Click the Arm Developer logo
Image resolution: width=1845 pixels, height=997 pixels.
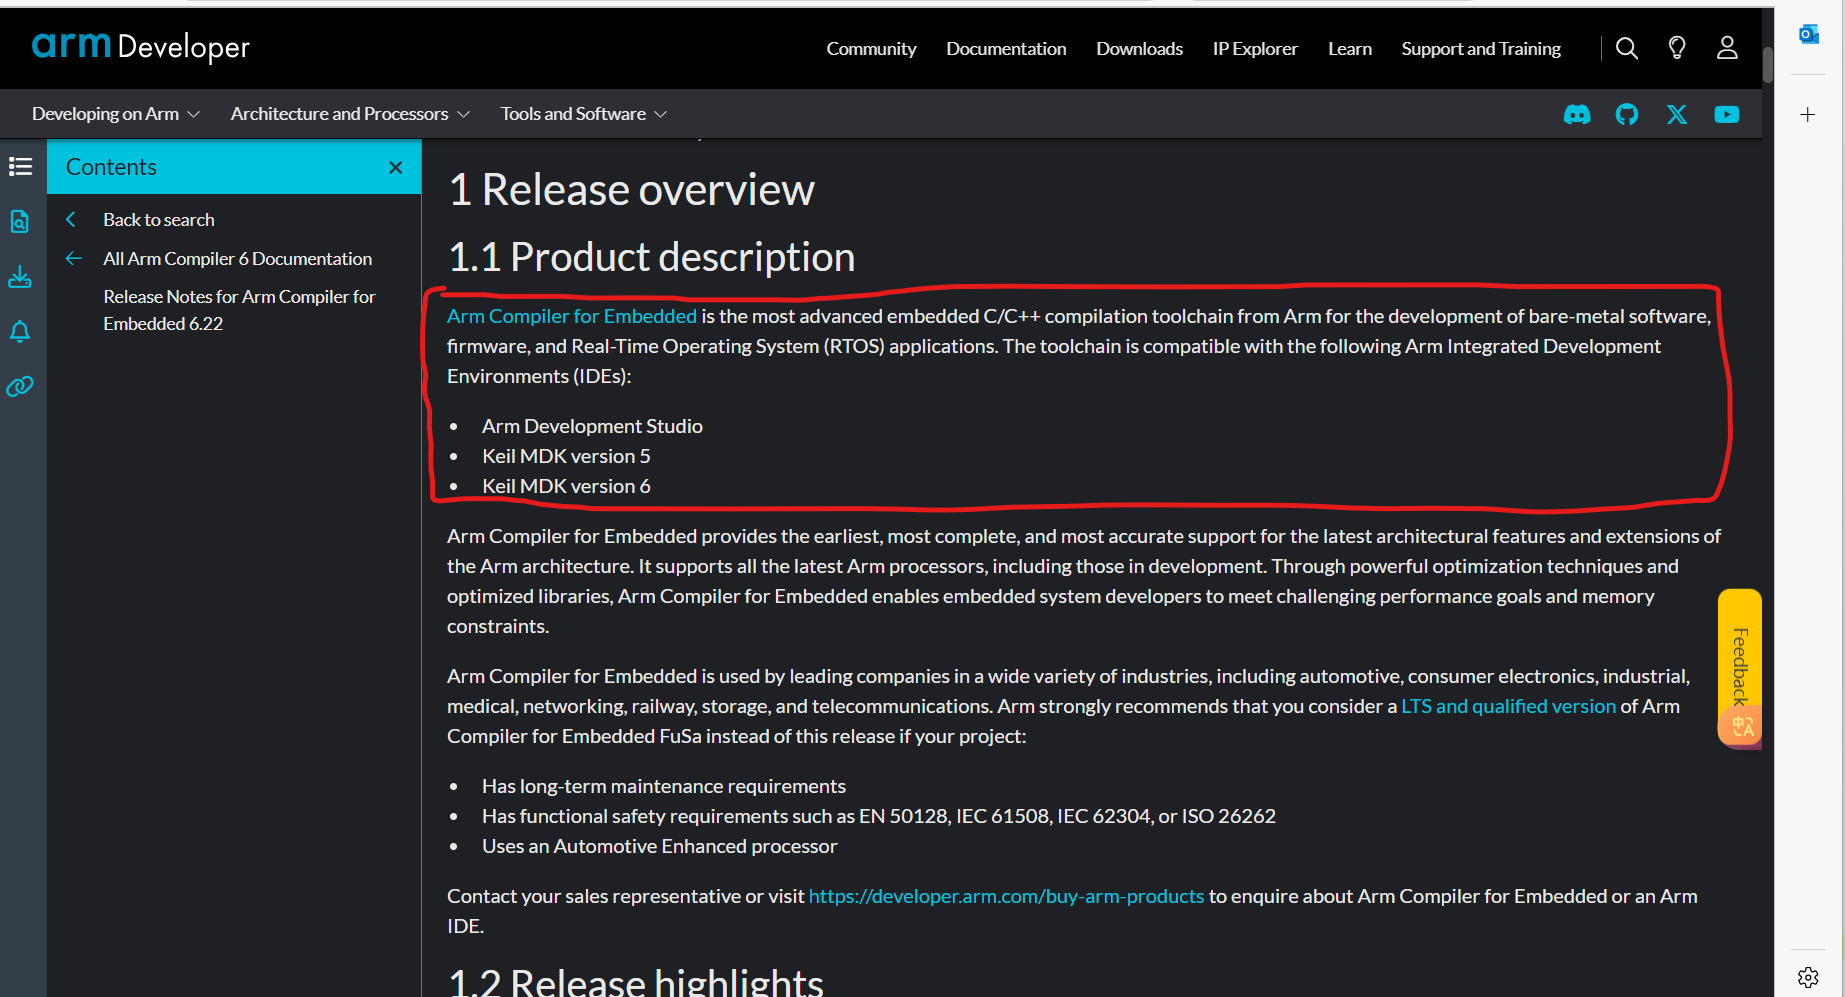pos(141,47)
